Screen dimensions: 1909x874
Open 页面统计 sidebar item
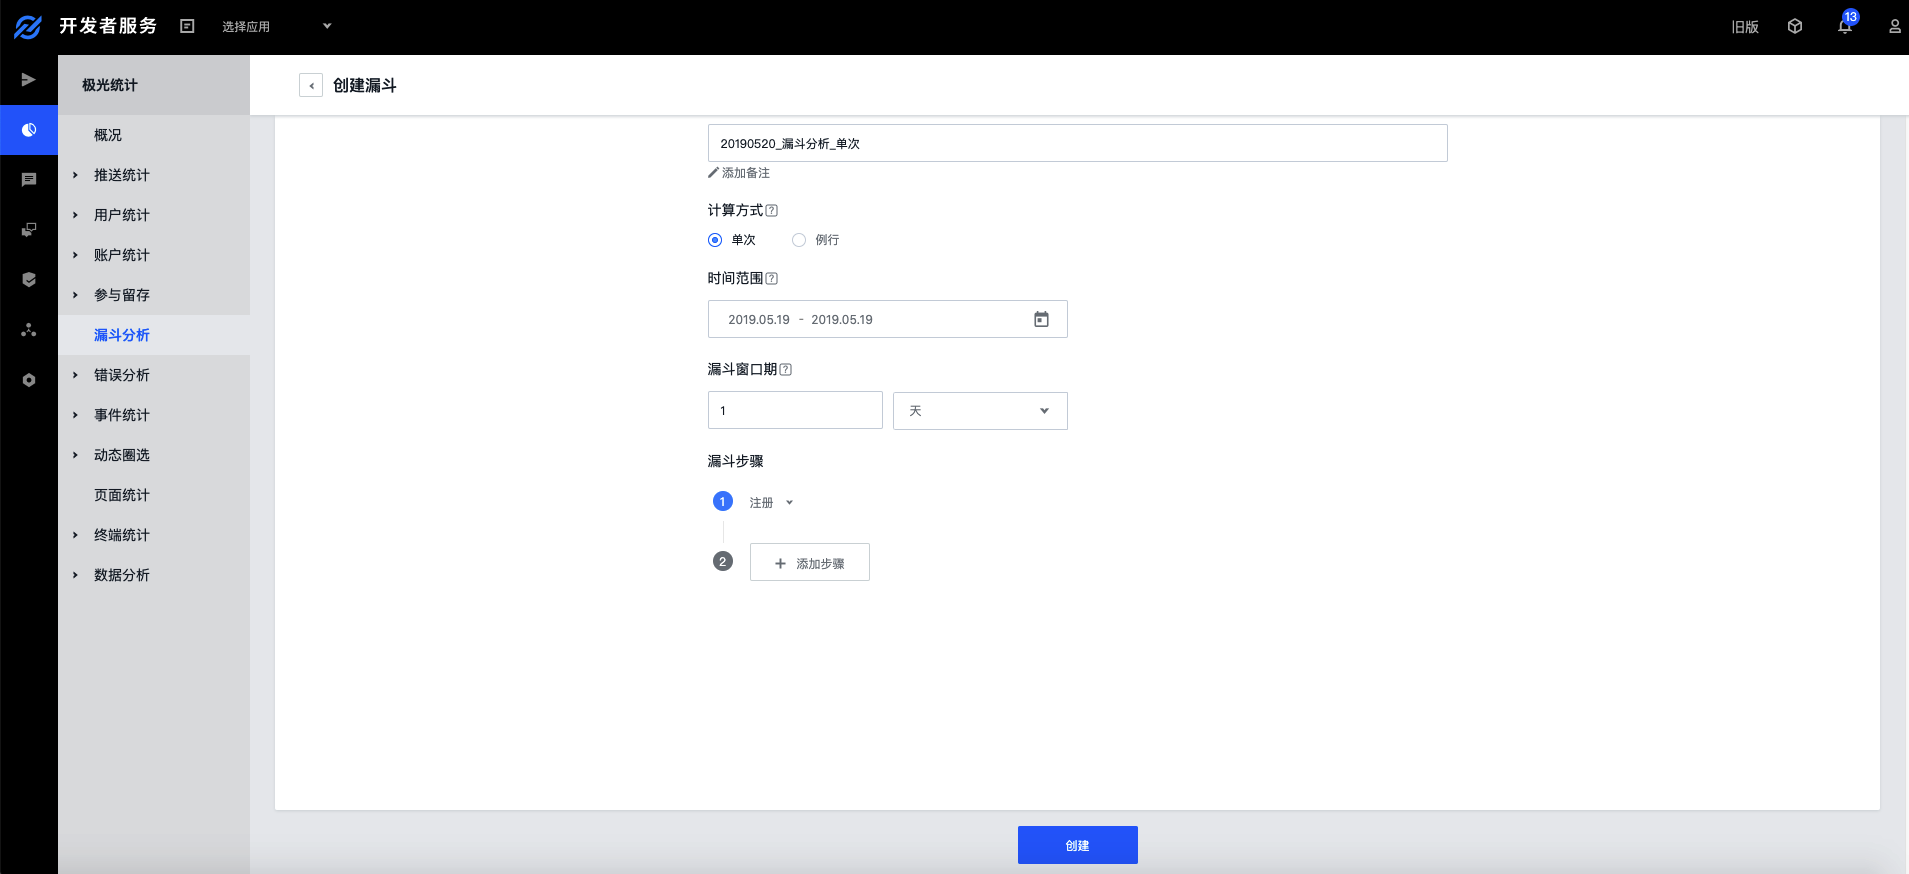pyautogui.click(x=122, y=495)
